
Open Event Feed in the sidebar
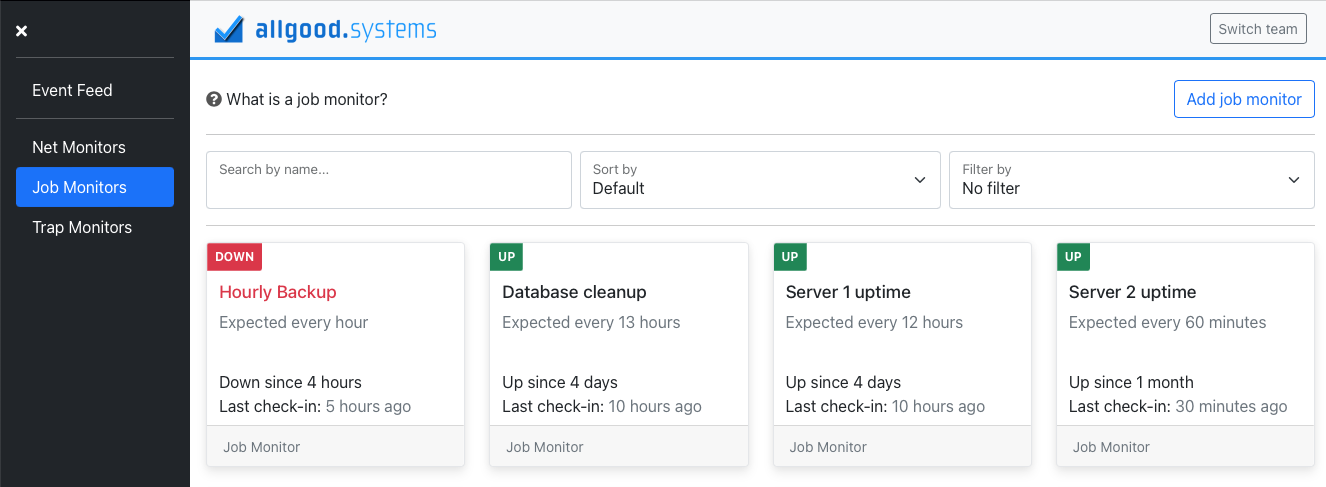click(72, 90)
